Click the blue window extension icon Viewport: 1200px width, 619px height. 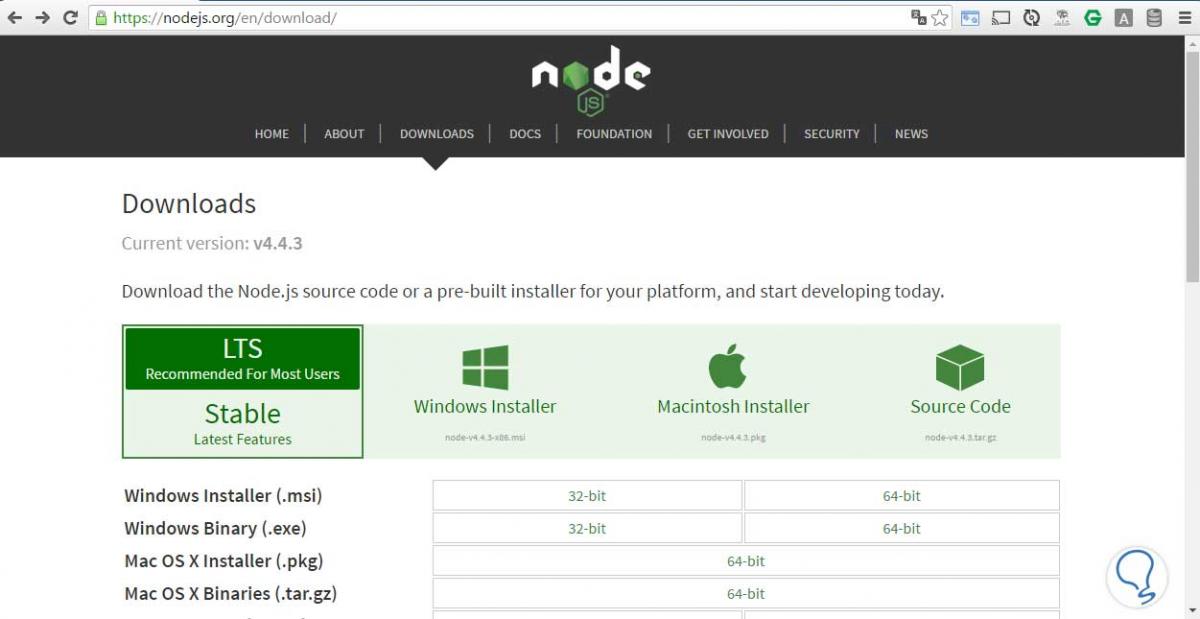[970, 17]
